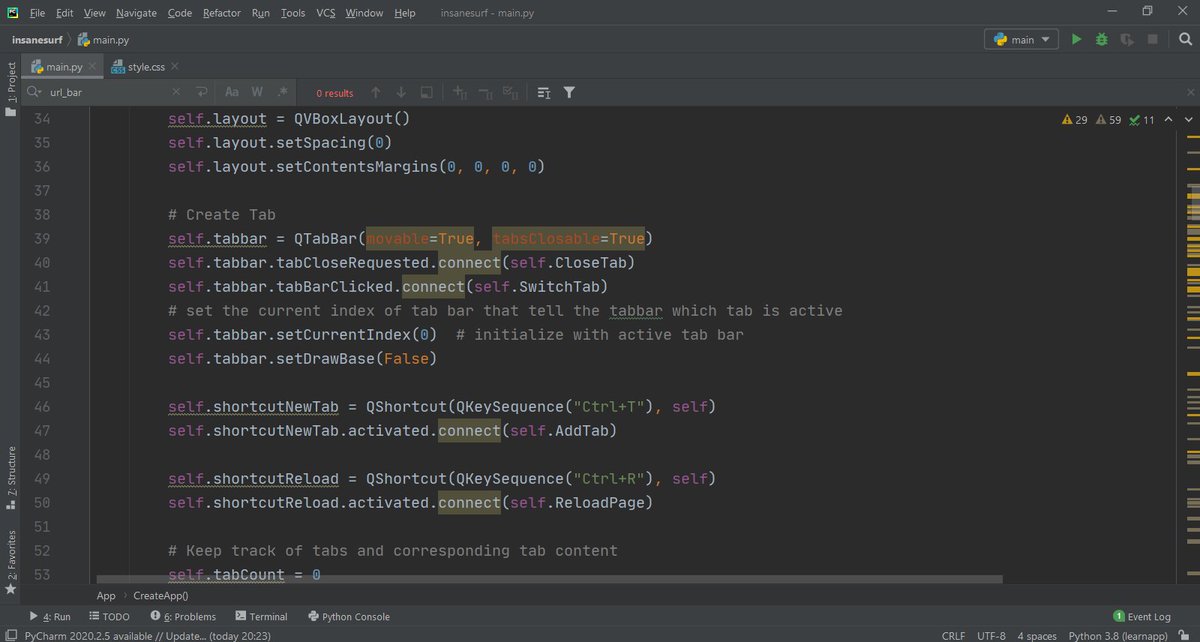Open search history via magnifier in find bar

(x=35, y=92)
